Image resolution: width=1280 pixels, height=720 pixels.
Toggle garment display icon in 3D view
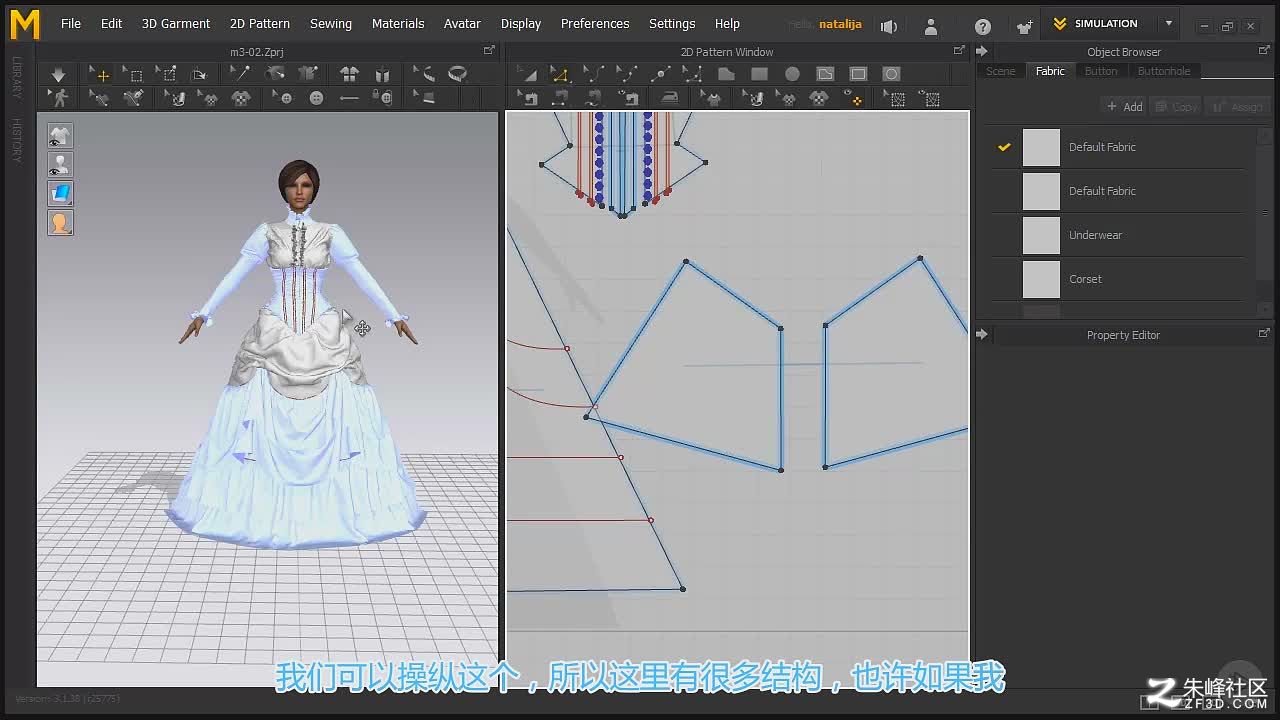tap(60, 135)
